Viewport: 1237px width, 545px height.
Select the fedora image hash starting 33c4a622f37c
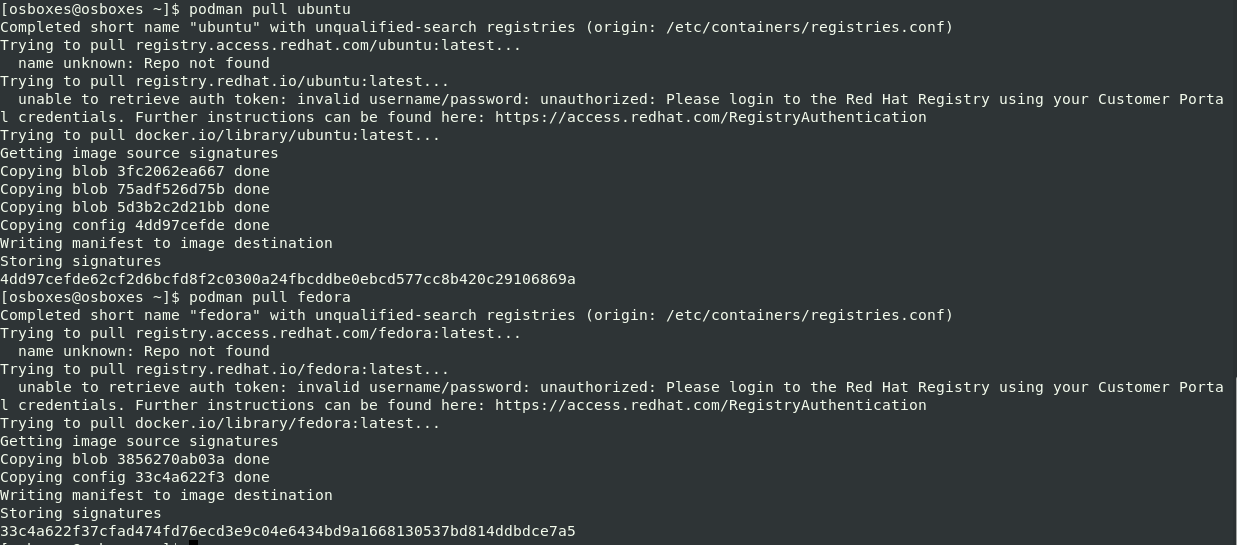288,531
